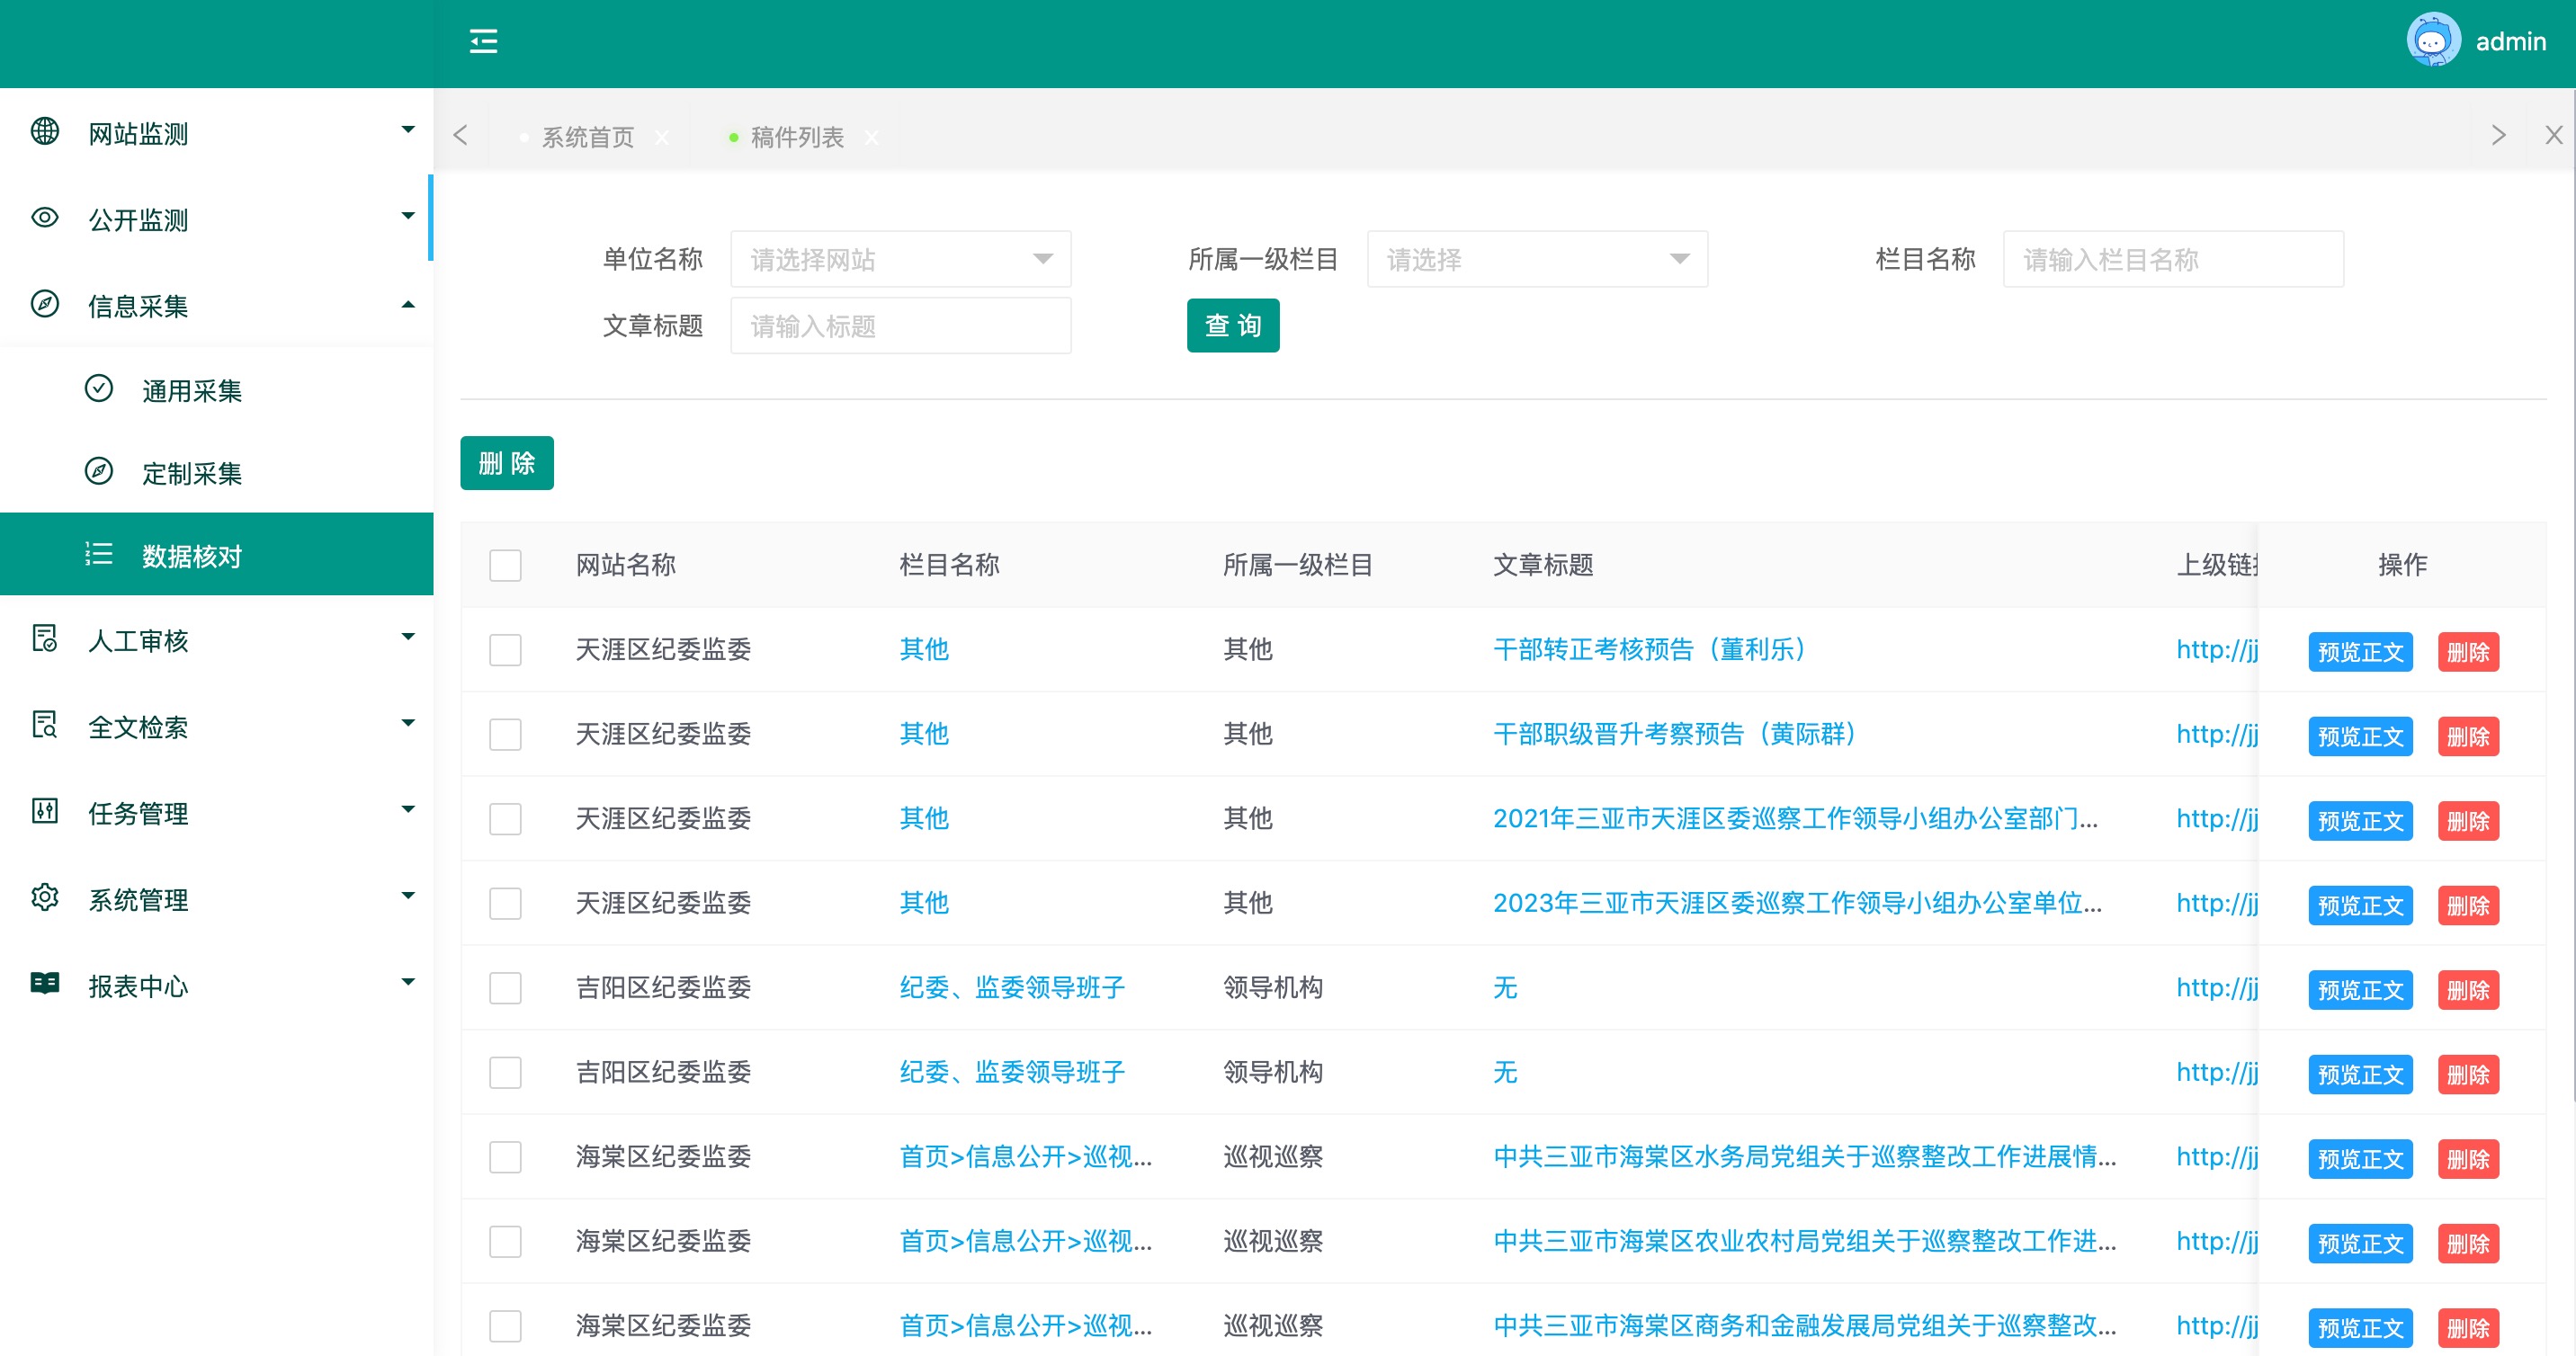Click the gear icon beside 系统管理

click(x=45, y=897)
